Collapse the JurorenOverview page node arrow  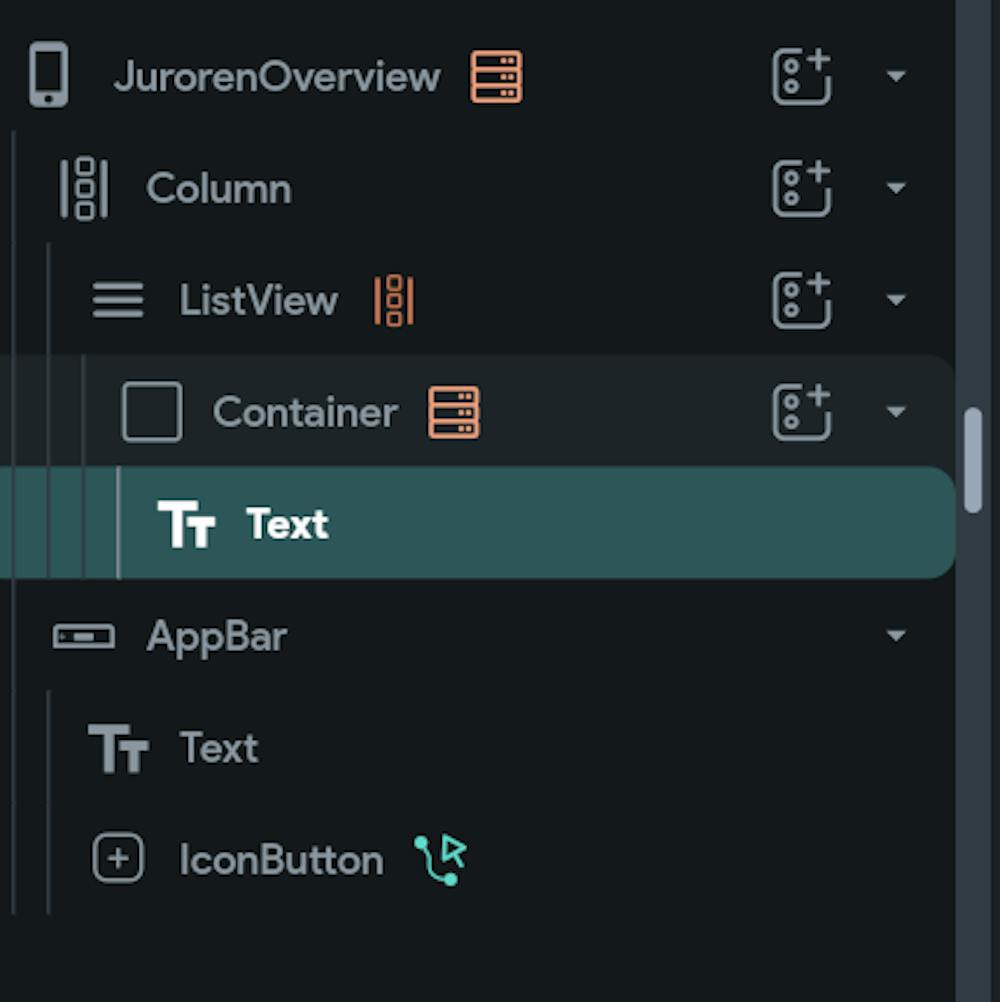896,76
